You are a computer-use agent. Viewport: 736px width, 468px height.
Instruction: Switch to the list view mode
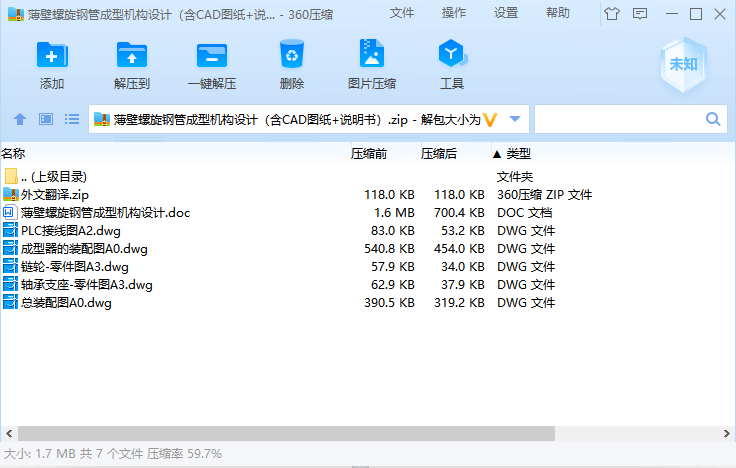click(x=71, y=119)
